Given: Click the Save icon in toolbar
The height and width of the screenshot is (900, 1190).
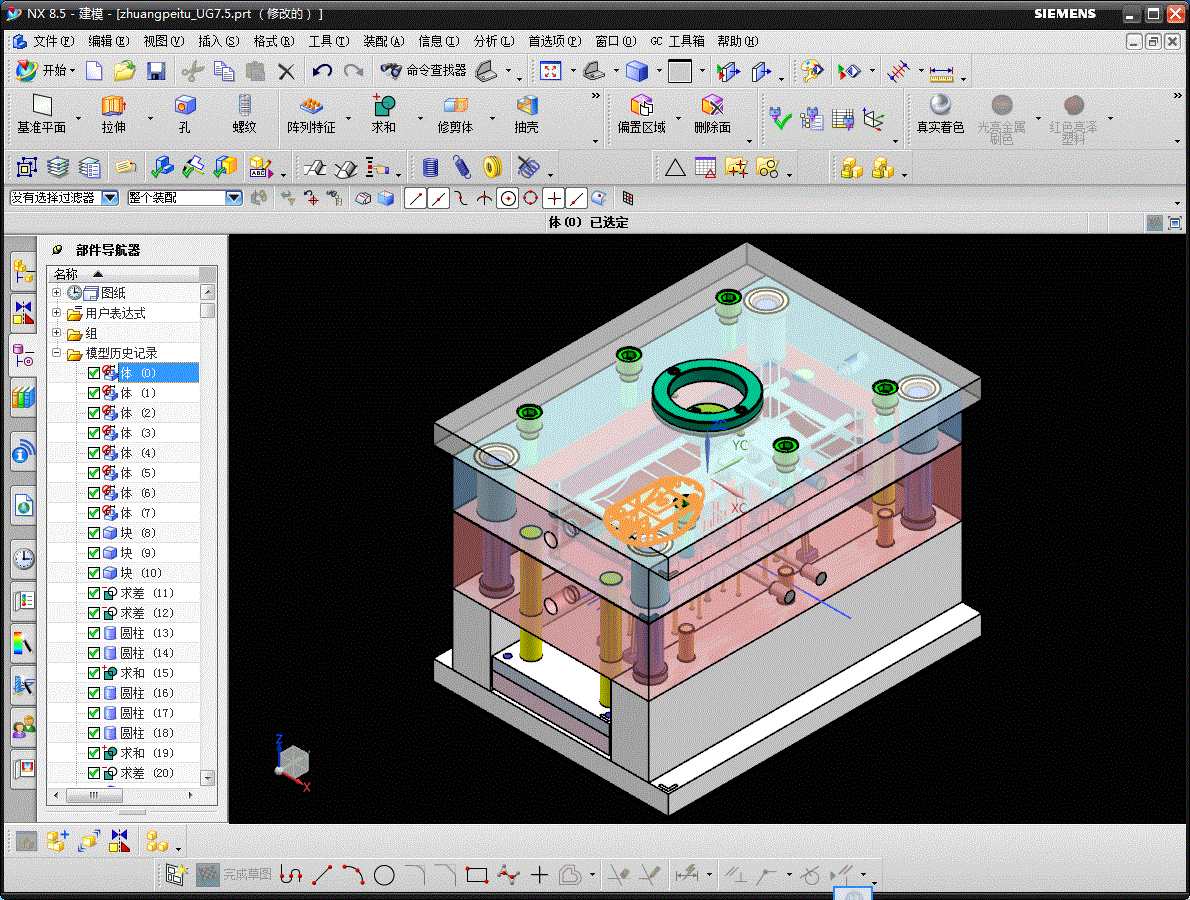Looking at the screenshot, I should [156, 71].
